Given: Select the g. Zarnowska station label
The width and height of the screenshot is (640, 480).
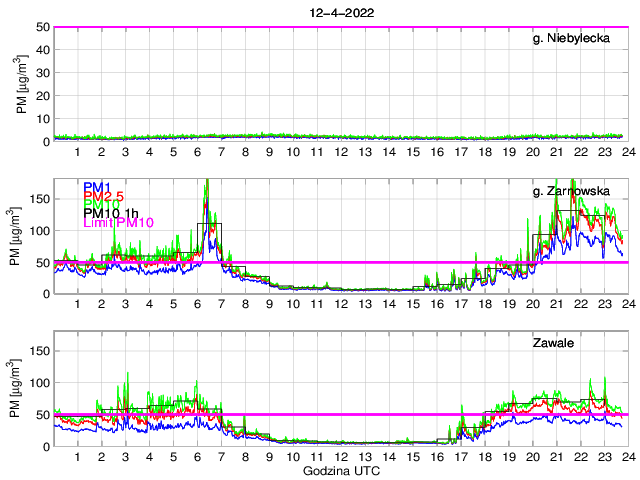Looking at the screenshot, I should tap(579, 189).
